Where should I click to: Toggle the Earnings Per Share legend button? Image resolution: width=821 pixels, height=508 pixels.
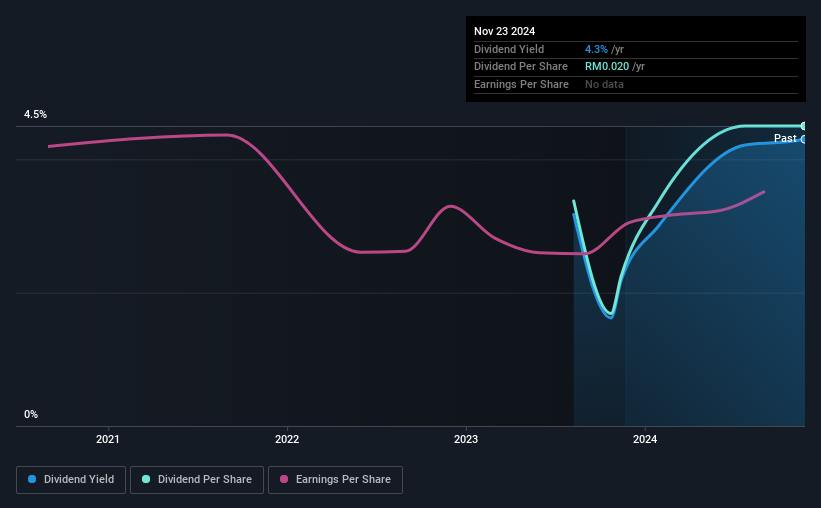tap(335, 480)
